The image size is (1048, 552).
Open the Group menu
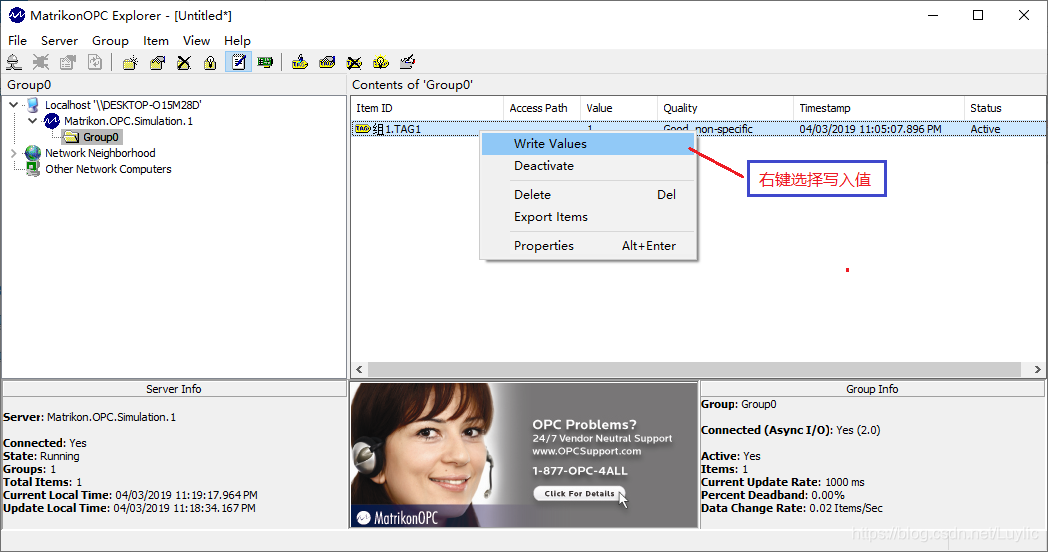[x=110, y=41]
